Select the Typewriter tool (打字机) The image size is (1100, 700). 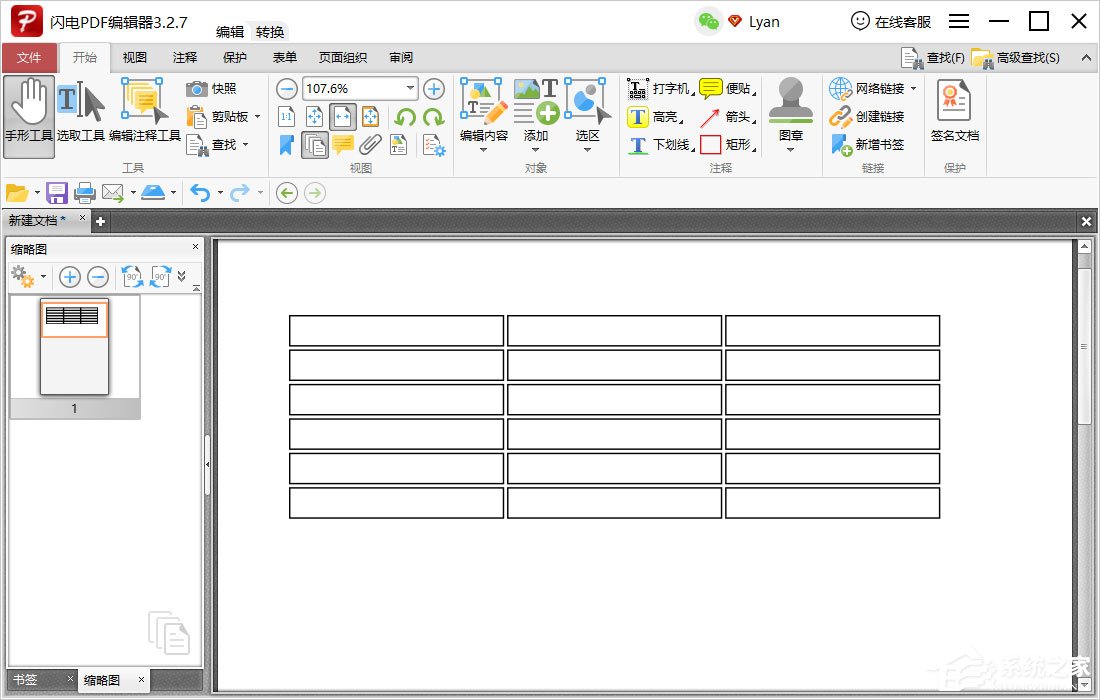coord(659,88)
